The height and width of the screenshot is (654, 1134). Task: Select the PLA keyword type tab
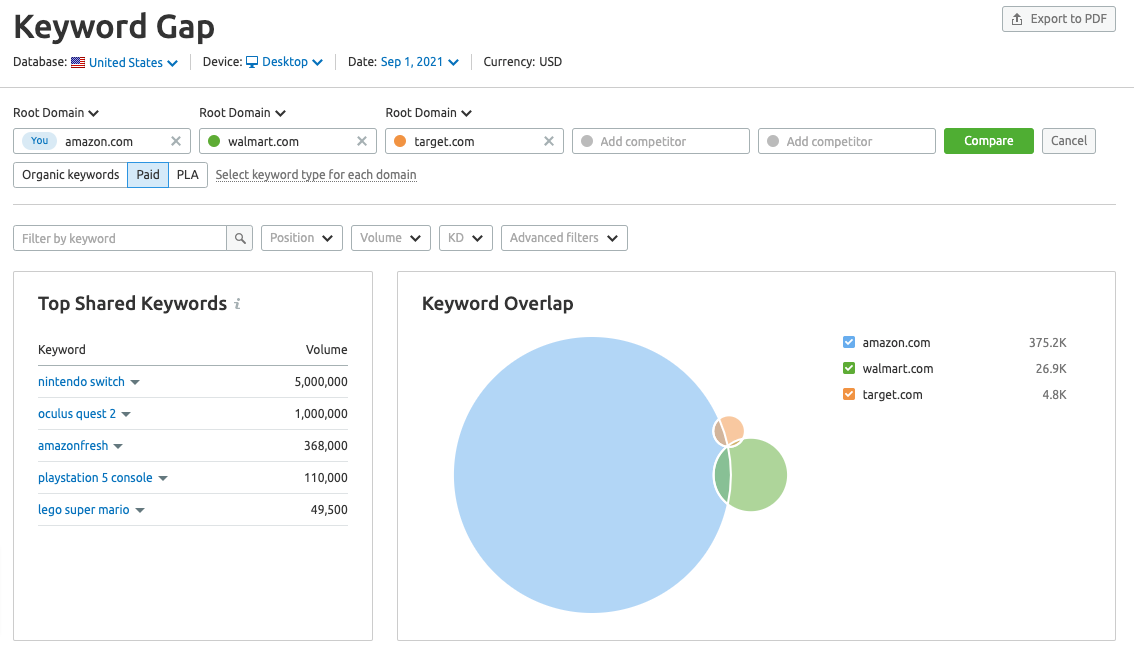click(x=188, y=175)
